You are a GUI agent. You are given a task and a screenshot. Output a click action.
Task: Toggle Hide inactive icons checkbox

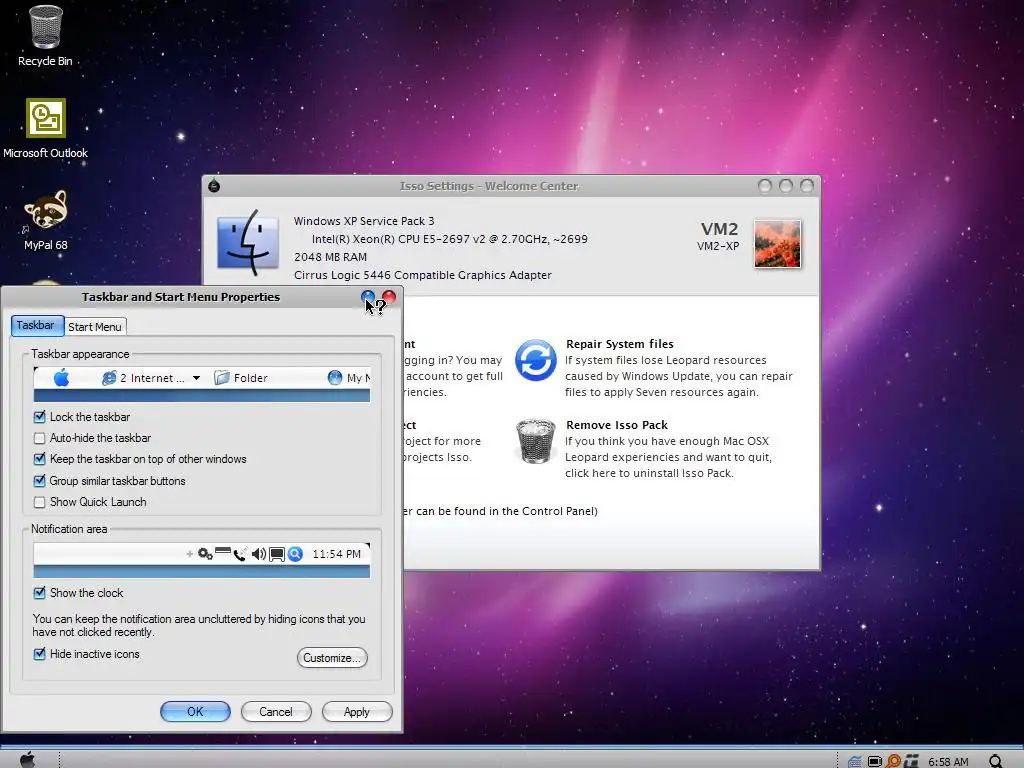click(x=39, y=654)
